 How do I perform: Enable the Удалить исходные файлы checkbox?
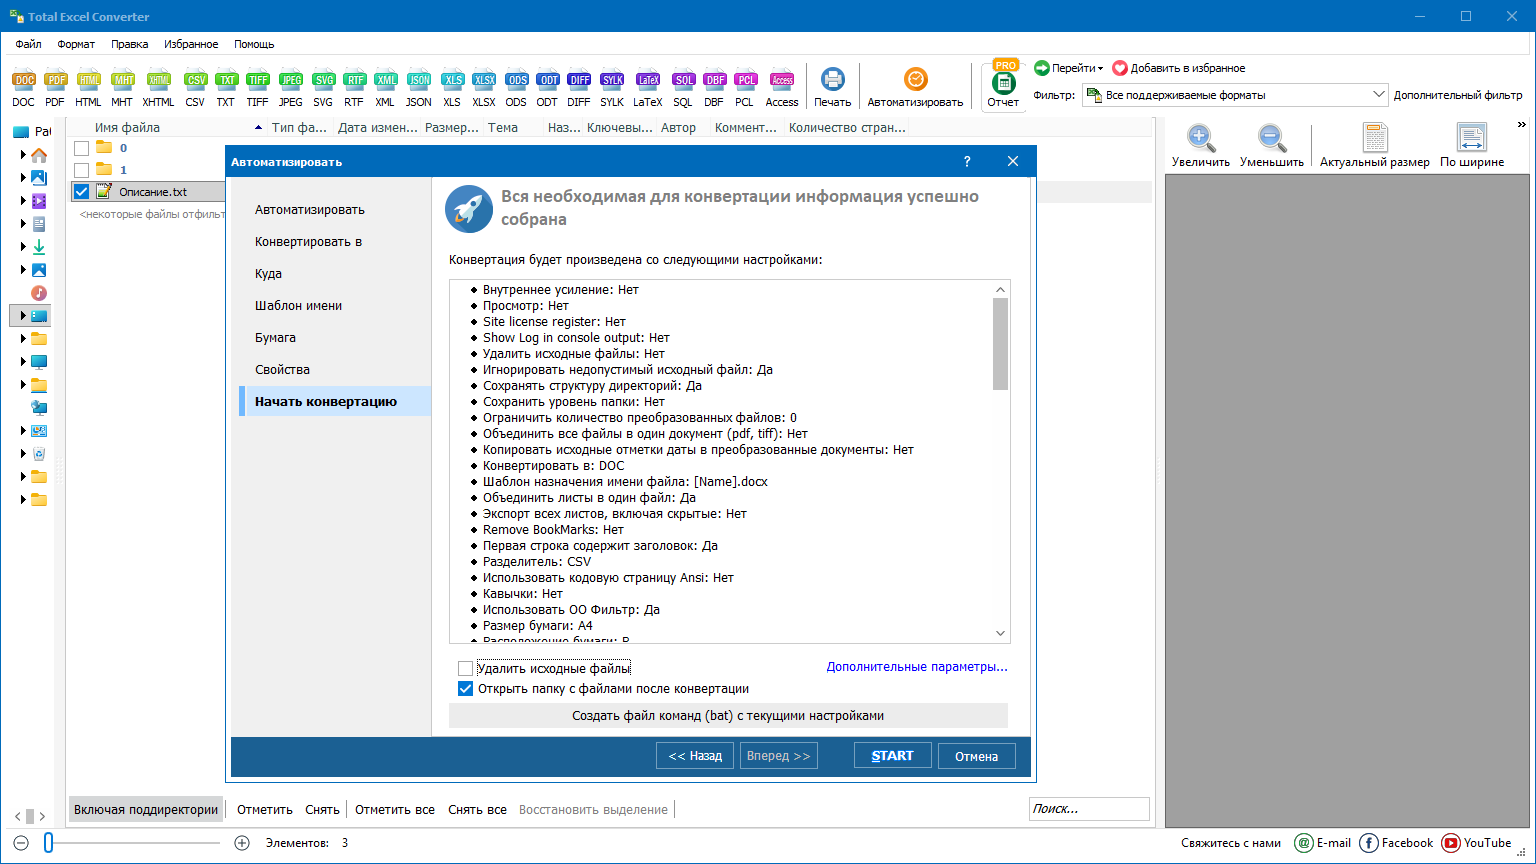point(465,668)
